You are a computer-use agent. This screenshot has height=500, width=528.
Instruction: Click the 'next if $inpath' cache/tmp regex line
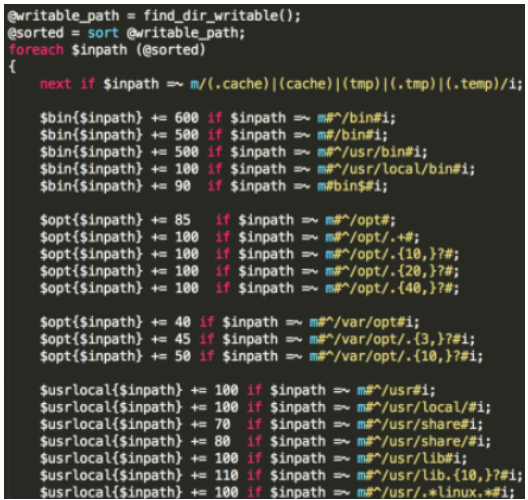(281, 84)
